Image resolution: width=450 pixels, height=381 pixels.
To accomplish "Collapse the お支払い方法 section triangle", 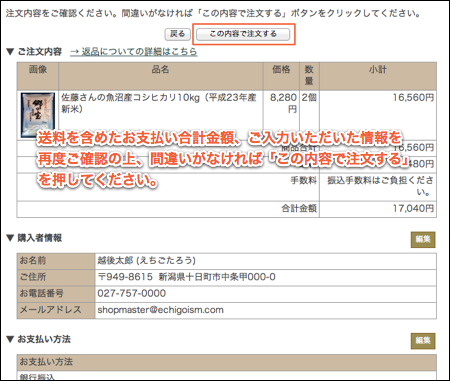I will click(x=10, y=339).
